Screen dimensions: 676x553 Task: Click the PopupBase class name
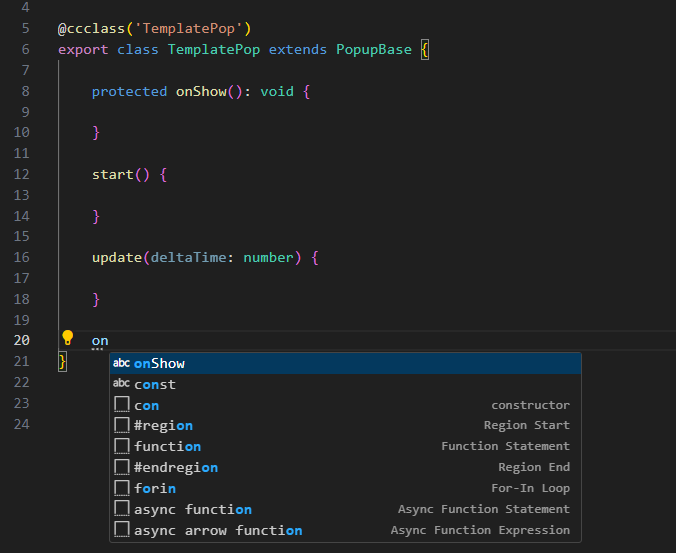[x=374, y=49]
